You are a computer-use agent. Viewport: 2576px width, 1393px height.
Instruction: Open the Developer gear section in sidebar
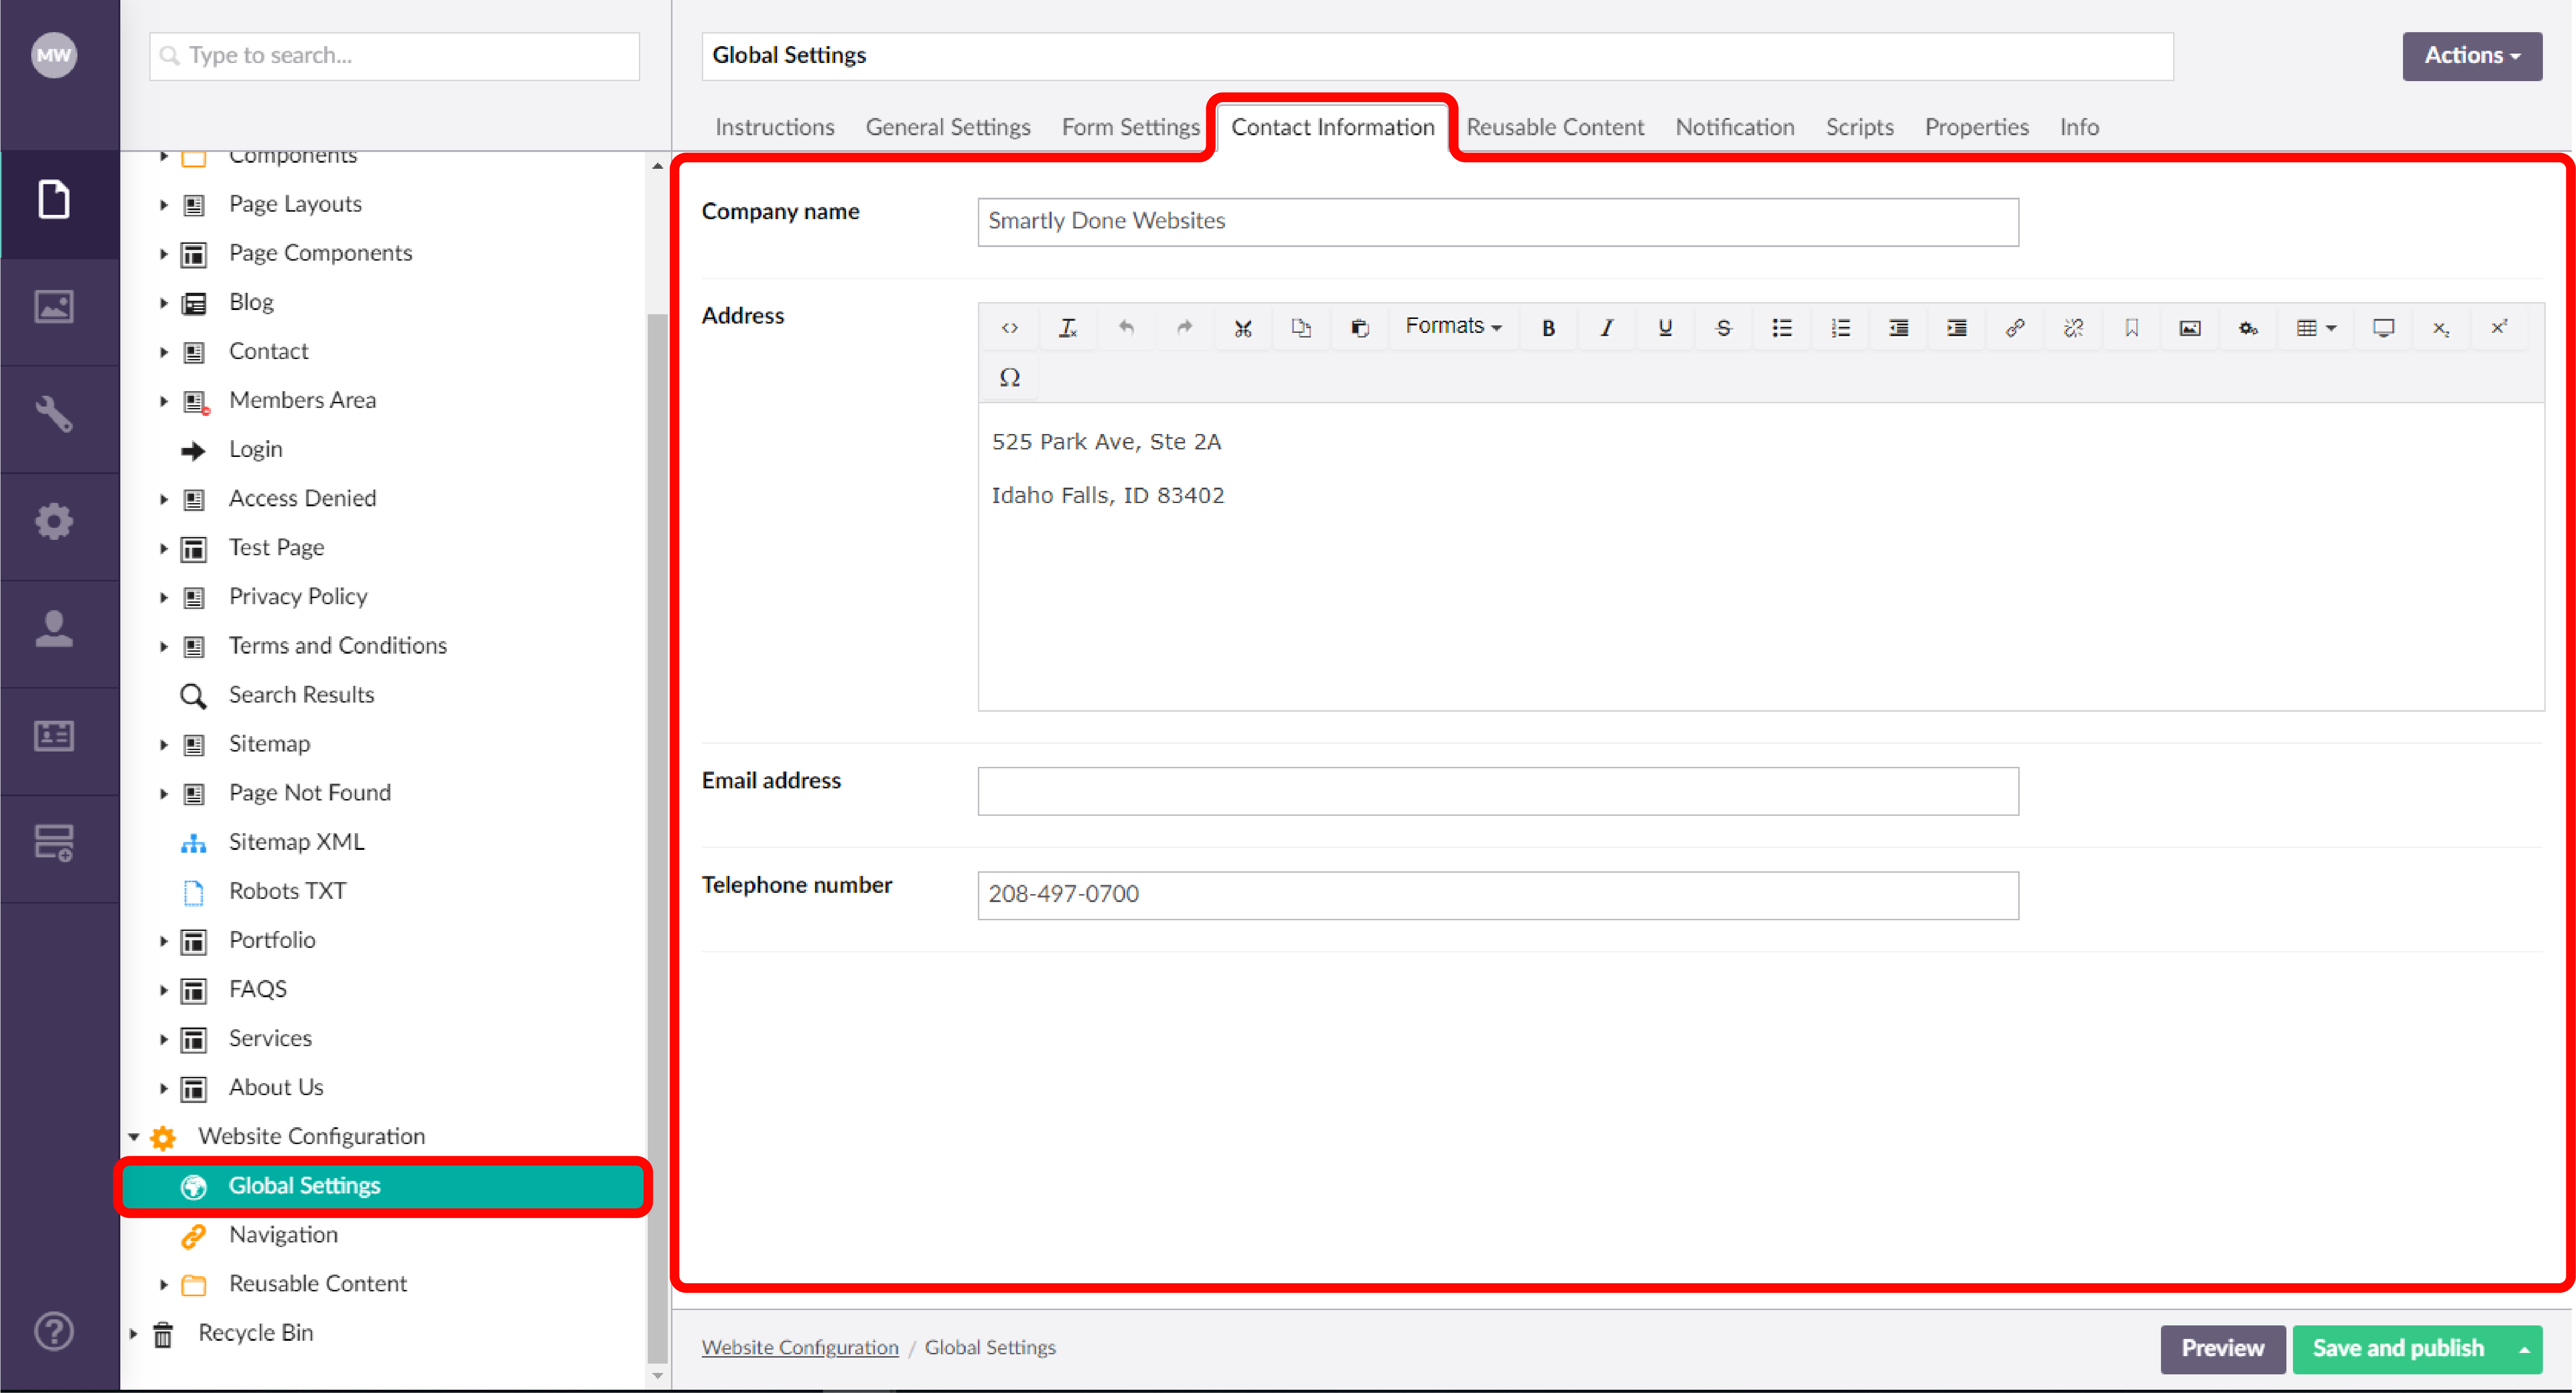54,521
